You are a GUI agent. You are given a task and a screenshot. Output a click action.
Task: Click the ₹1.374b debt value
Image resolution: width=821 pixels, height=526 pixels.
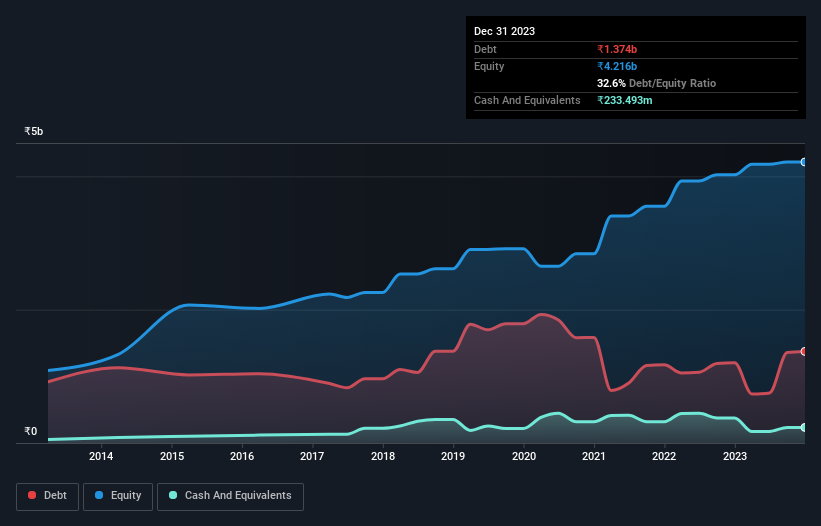point(617,49)
